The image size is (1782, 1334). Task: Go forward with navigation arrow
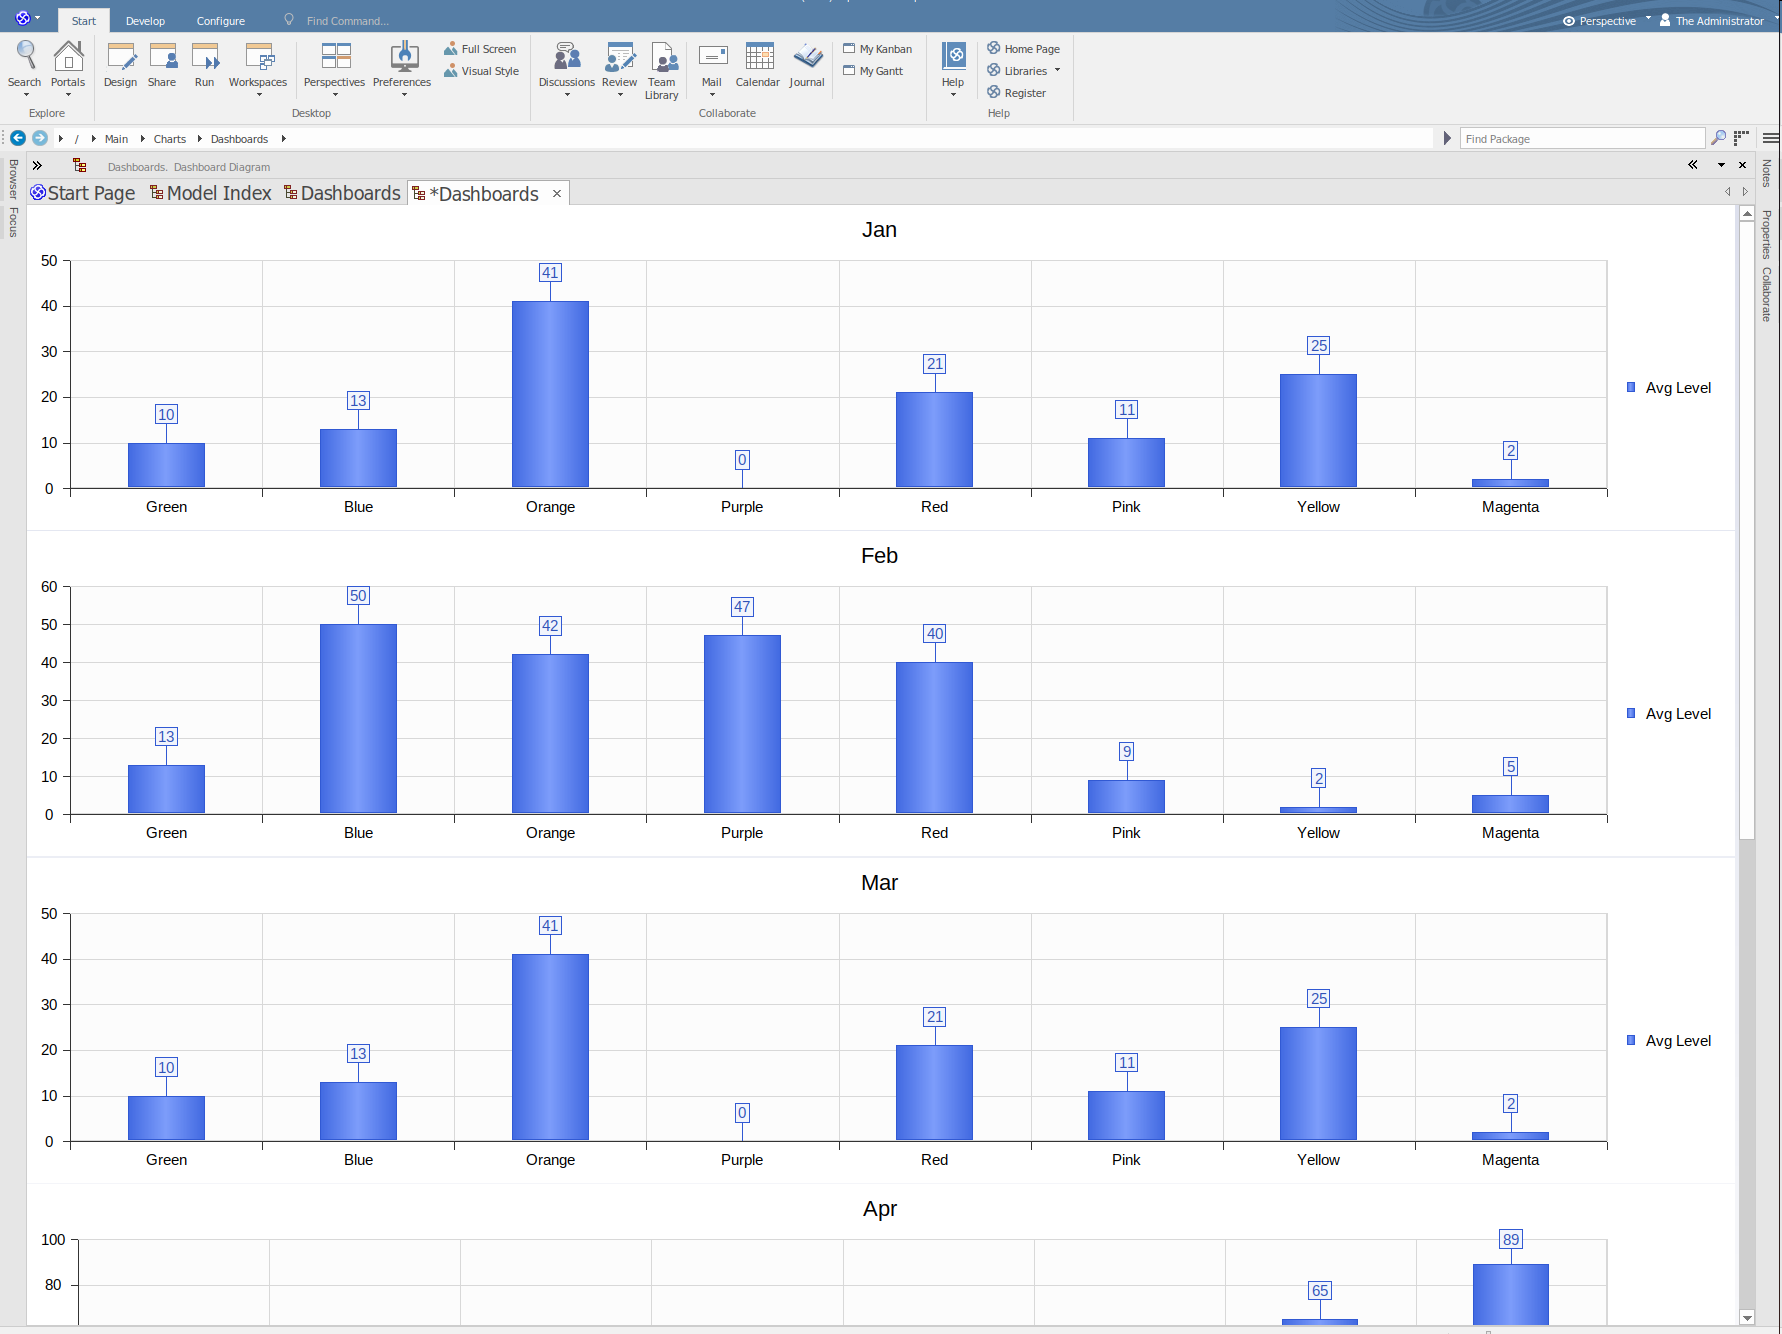pos(40,138)
